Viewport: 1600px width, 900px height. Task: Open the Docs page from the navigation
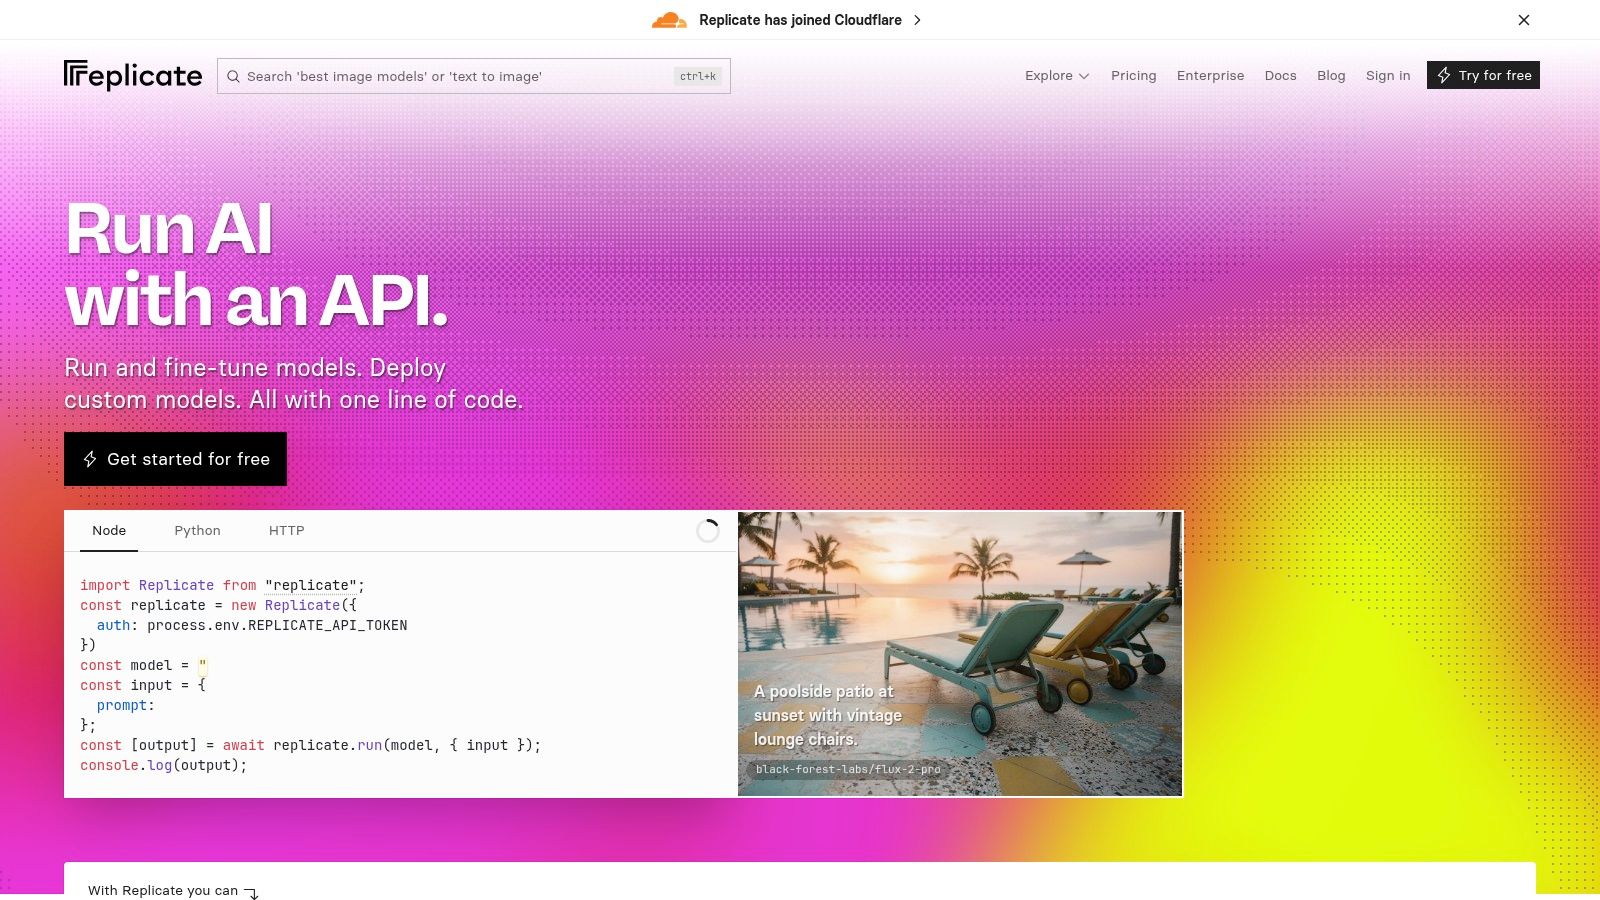1280,75
